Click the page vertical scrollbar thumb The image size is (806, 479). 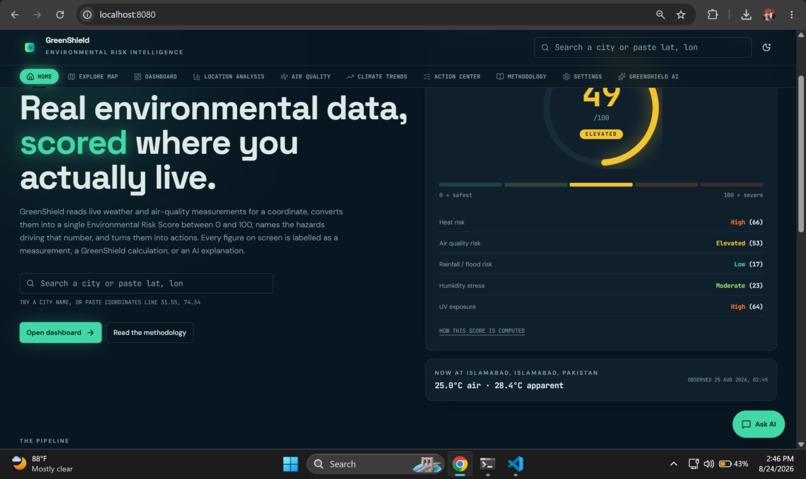[801, 154]
